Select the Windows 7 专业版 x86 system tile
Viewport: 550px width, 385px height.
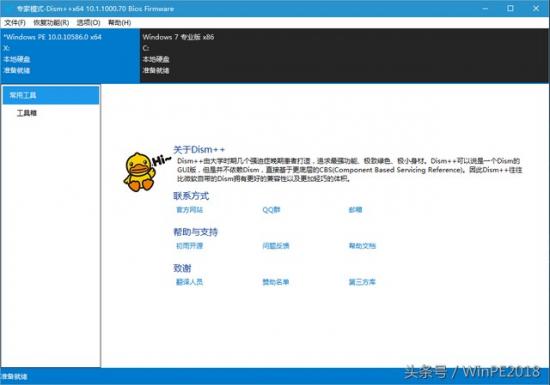[x=344, y=55]
